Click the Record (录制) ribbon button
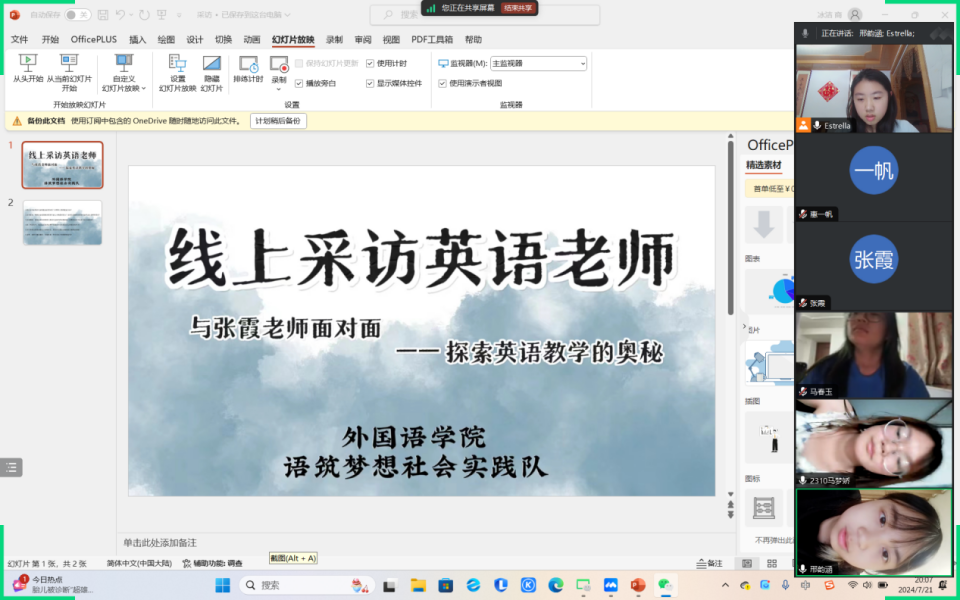960x600 pixels. click(x=279, y=64)
